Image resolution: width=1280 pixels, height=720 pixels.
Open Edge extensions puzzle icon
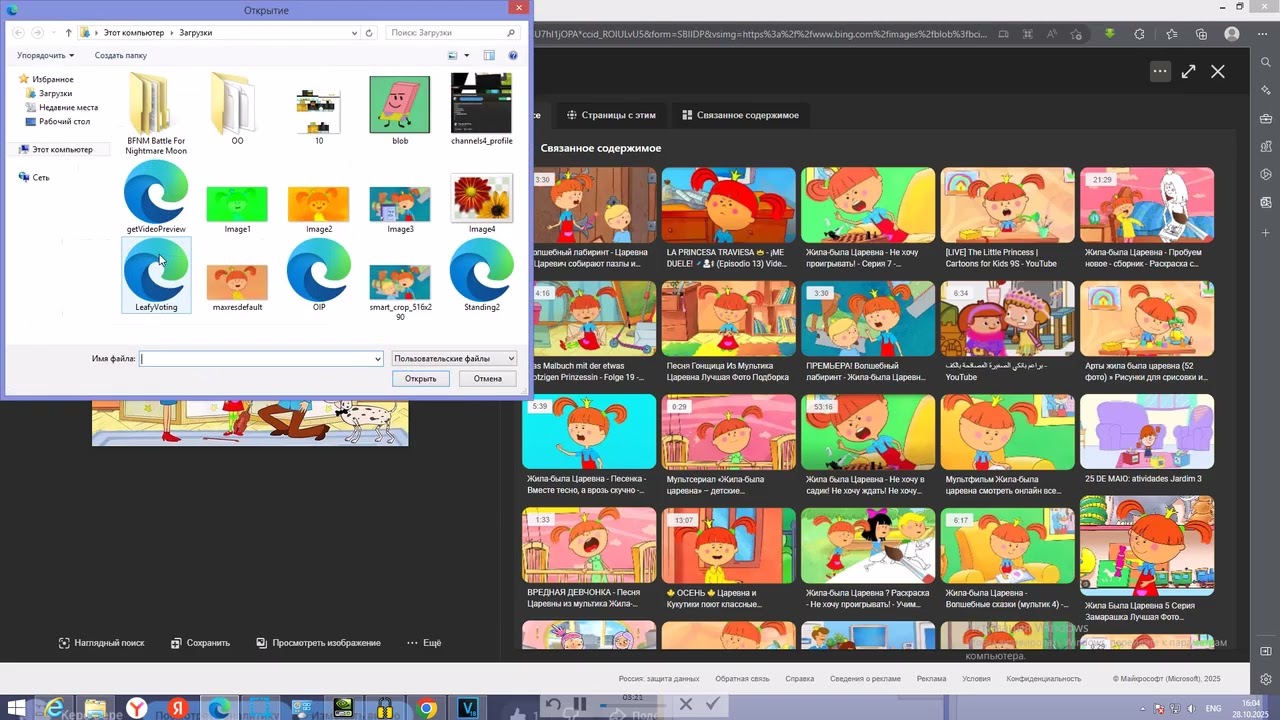point(1139,34)
